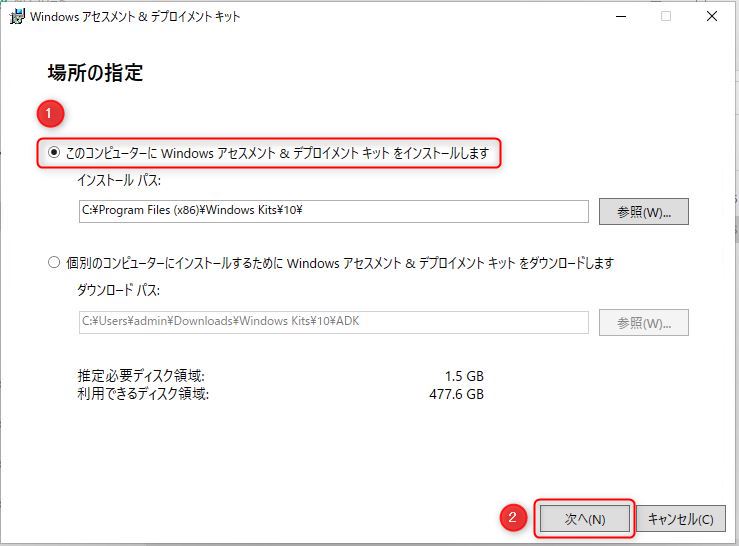Click the disabled download path field containing Users\admin\Downloads
Screen dimensions: 739x546
coord(334,322)
